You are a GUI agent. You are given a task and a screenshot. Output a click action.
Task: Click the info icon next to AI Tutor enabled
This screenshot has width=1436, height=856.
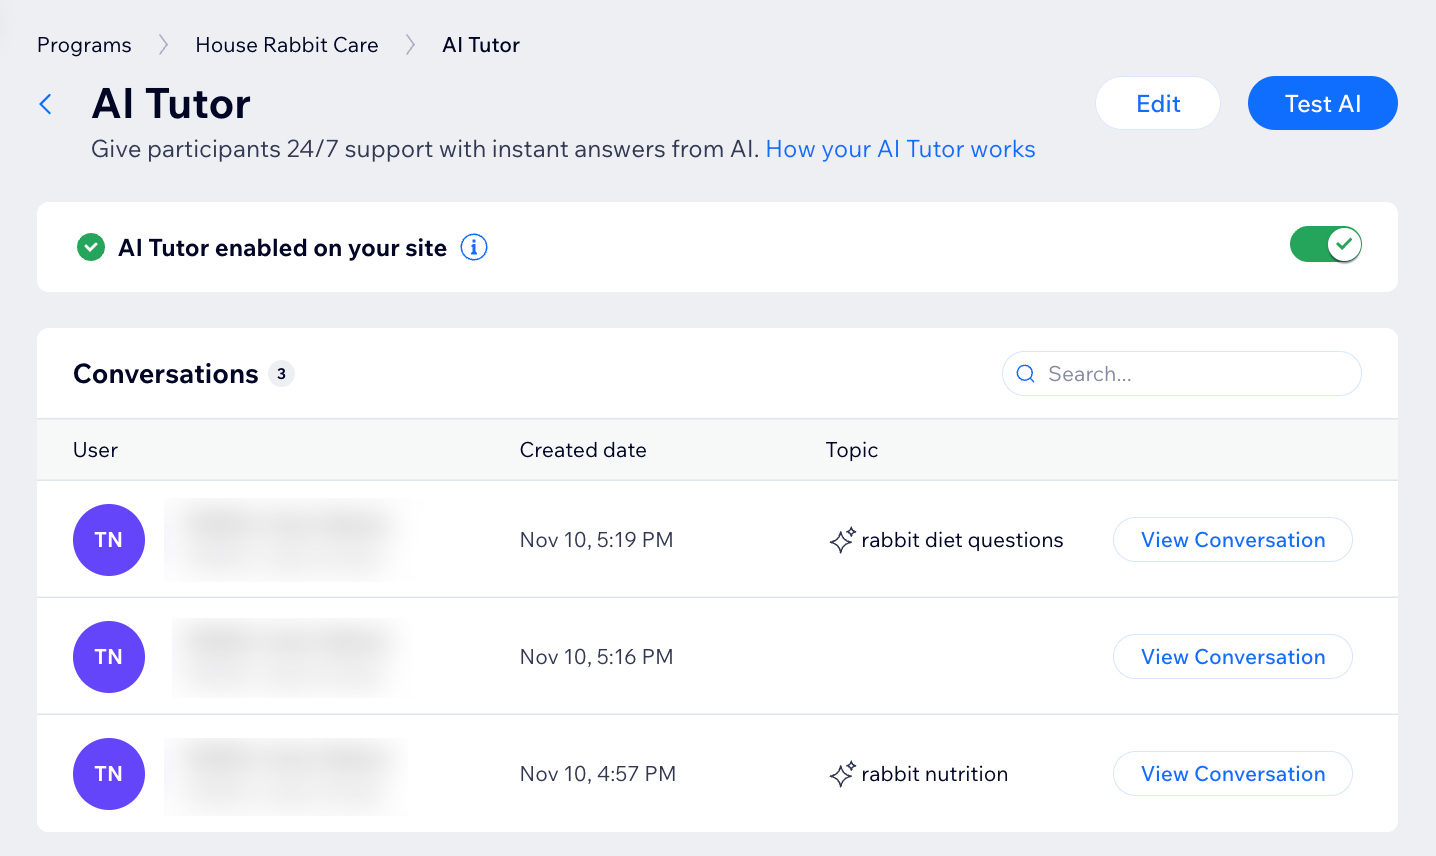click(474, 247)
